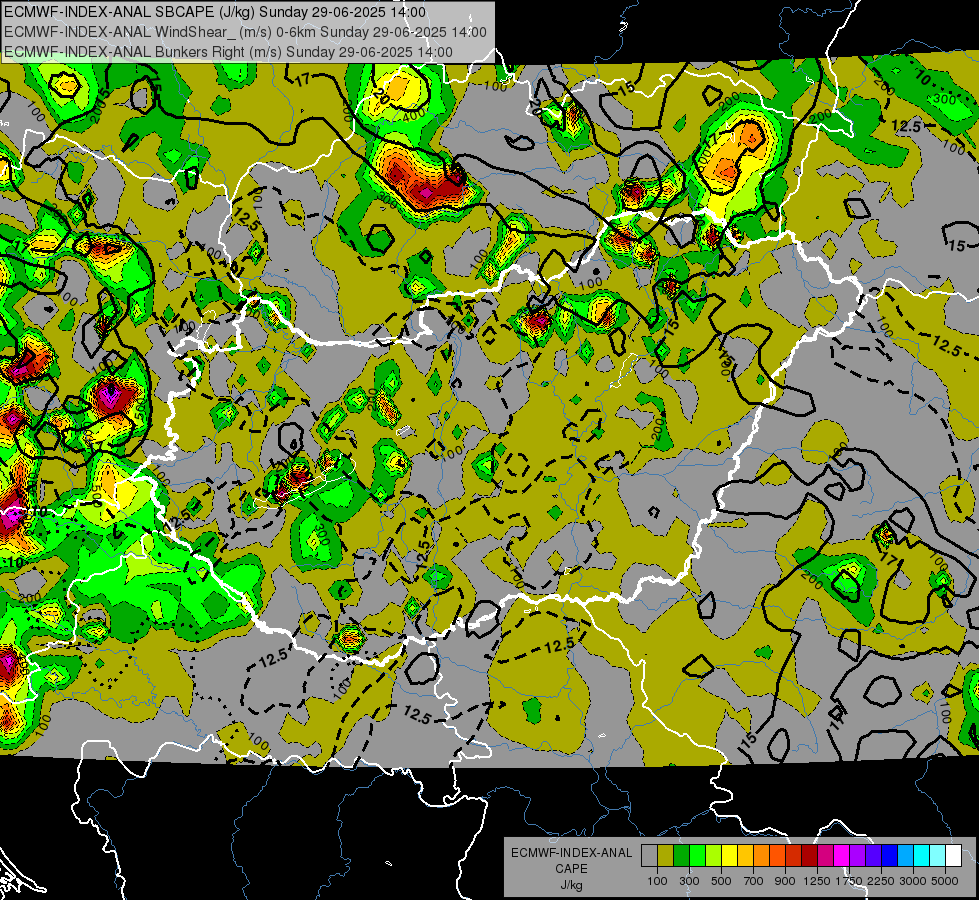
Task: Click the J/kg unit label in legend
Action: coord(571,885)
